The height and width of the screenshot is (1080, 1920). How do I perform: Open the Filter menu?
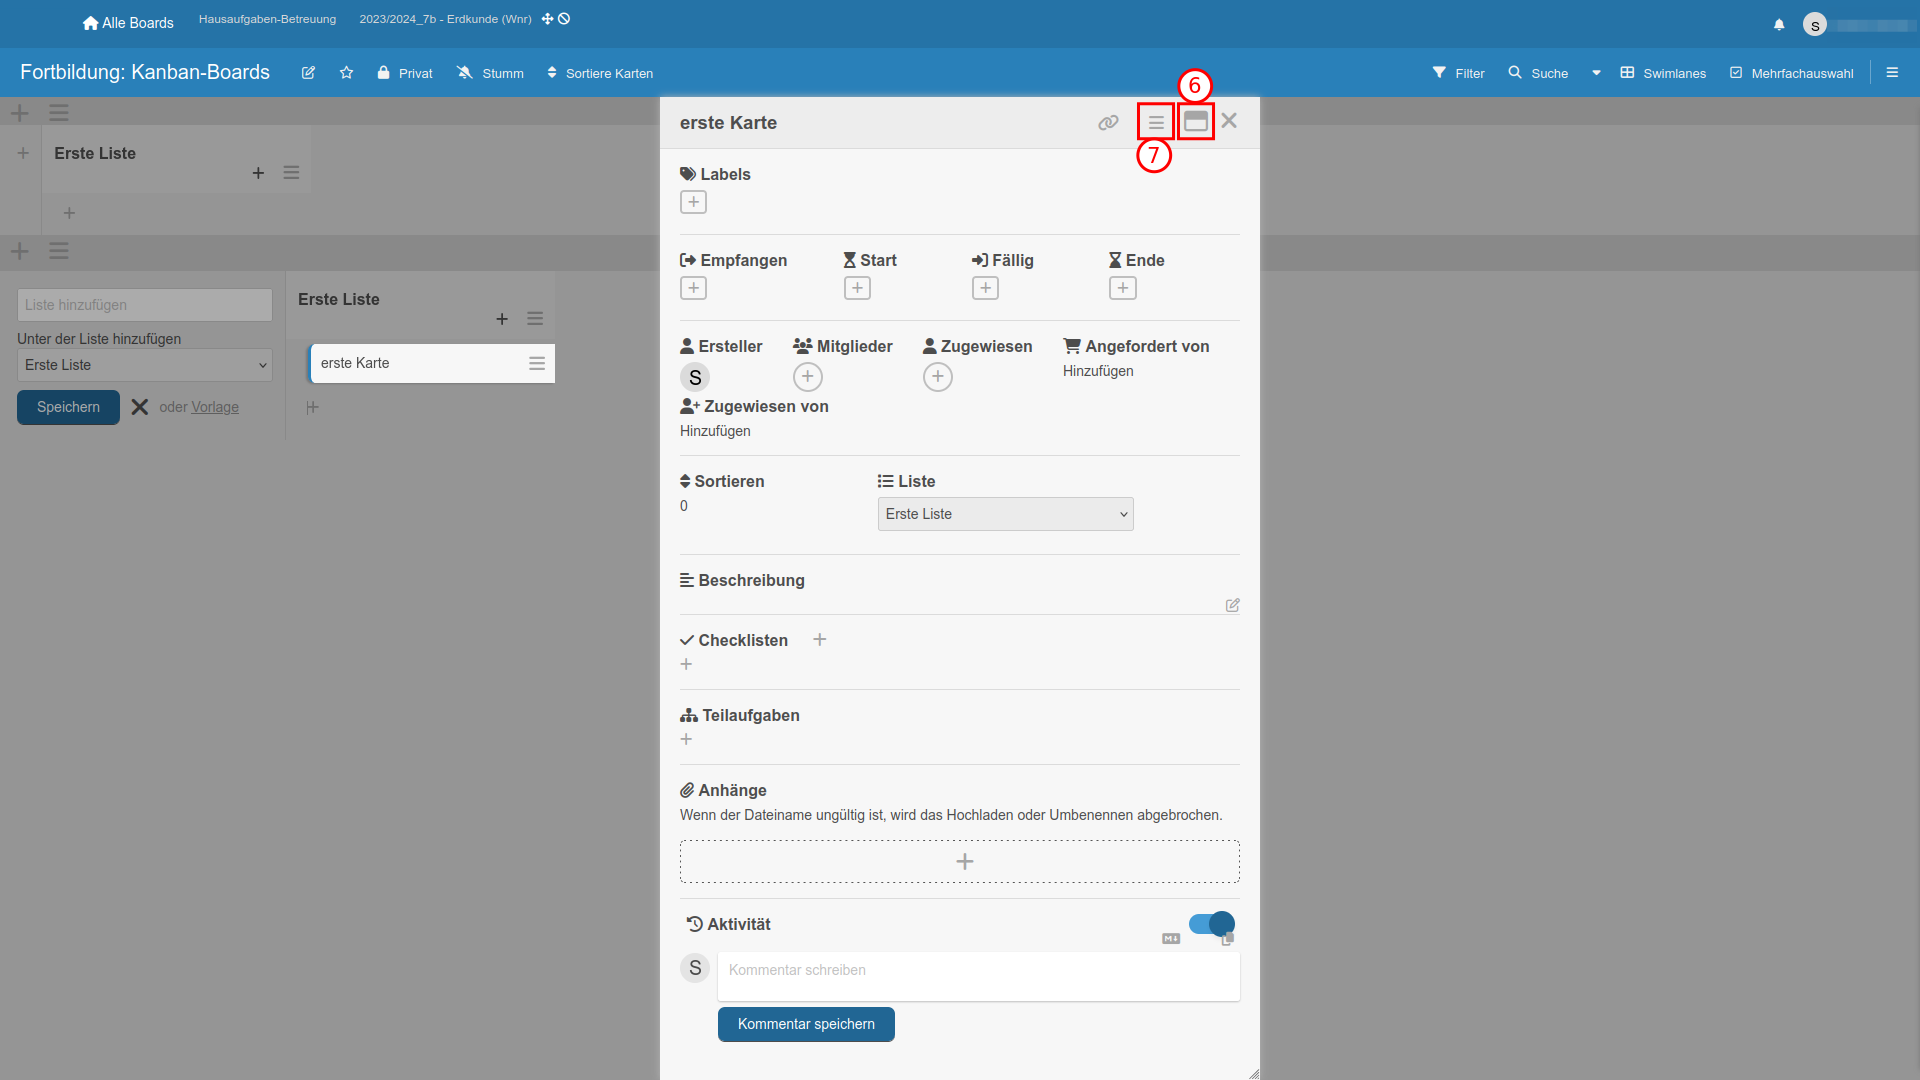[x=1458, y=73]
